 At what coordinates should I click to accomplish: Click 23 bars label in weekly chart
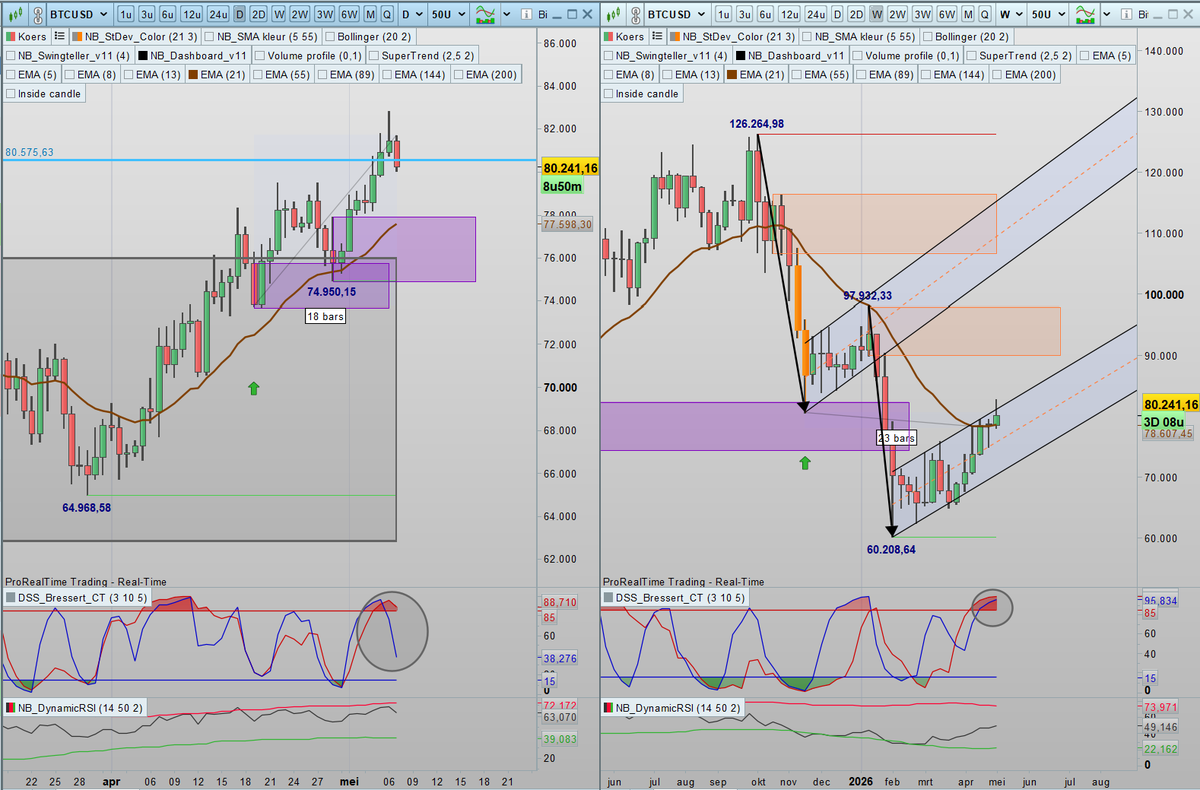click(x=896, y=438)
